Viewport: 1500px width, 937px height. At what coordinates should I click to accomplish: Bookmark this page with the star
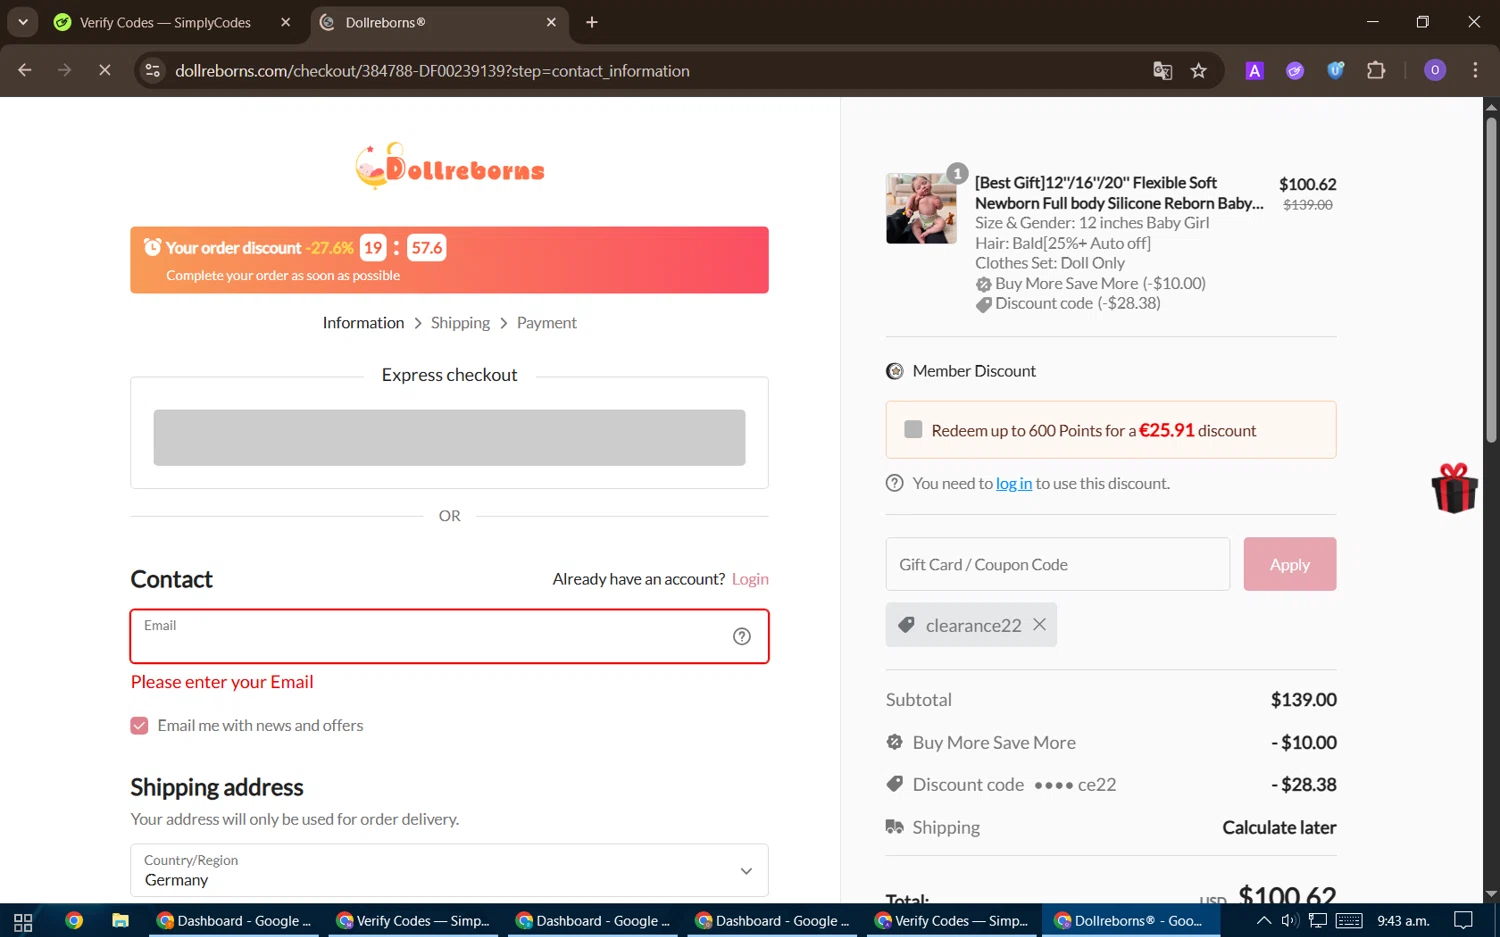point(1199,70)
